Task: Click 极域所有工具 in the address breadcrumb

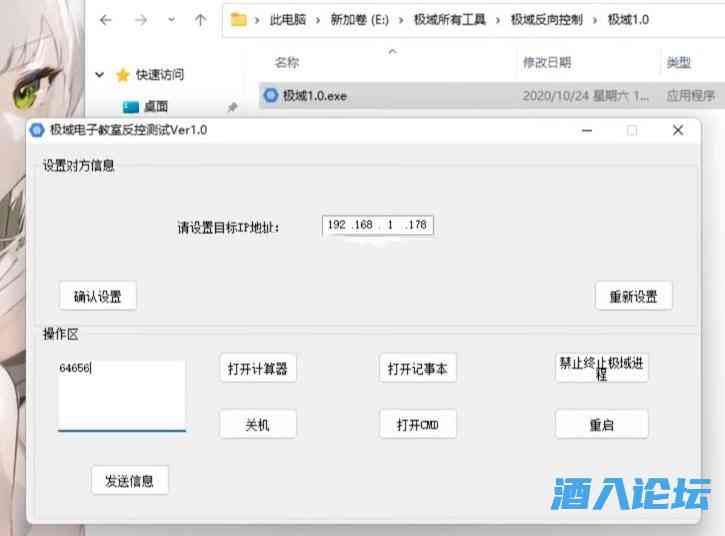Action: pyautogui.click(x=449, y=20)
